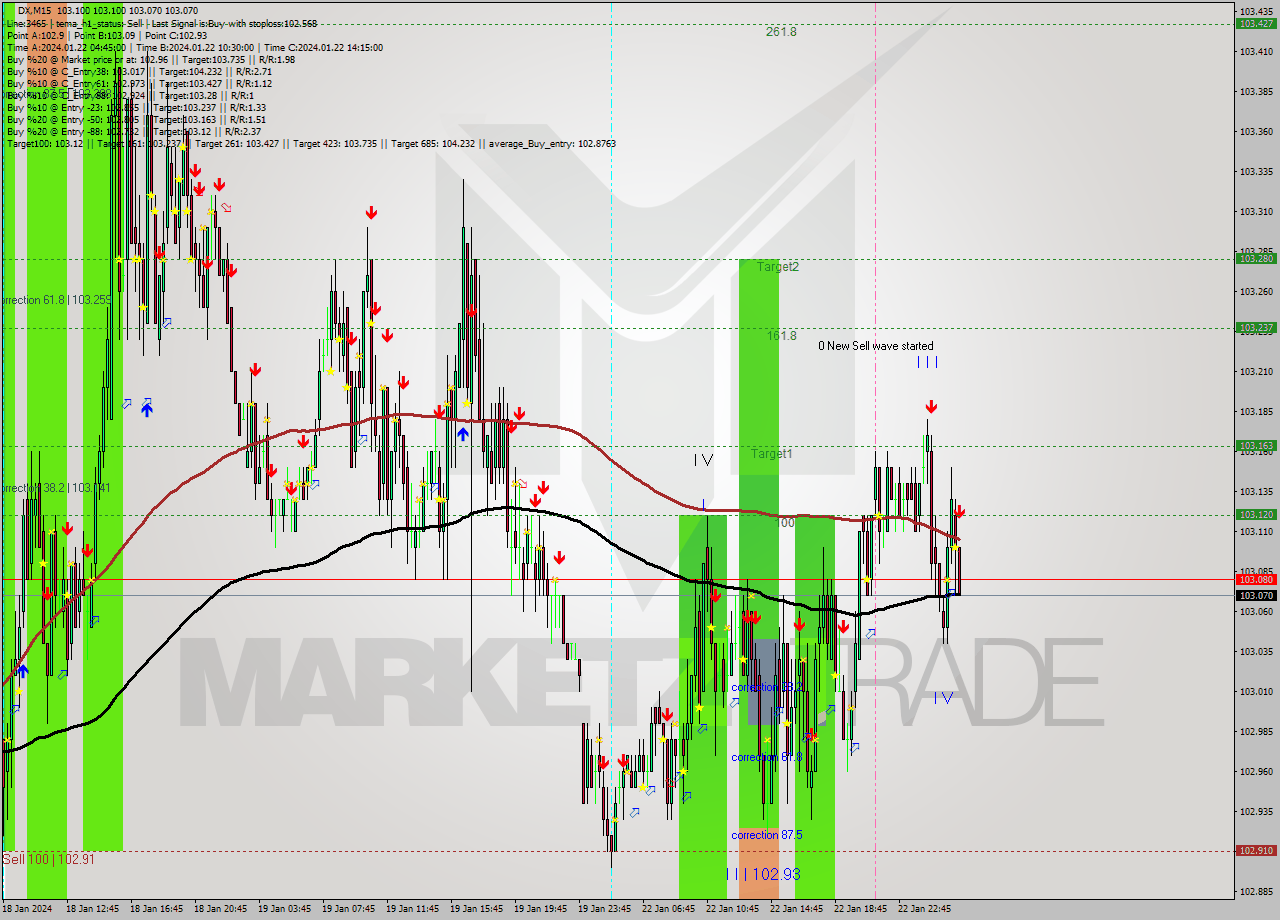This screenshot has height=920, width=1280.
Task: Click the 'Sell 100 | 102.91' label
Action: (x=48, y=859)
